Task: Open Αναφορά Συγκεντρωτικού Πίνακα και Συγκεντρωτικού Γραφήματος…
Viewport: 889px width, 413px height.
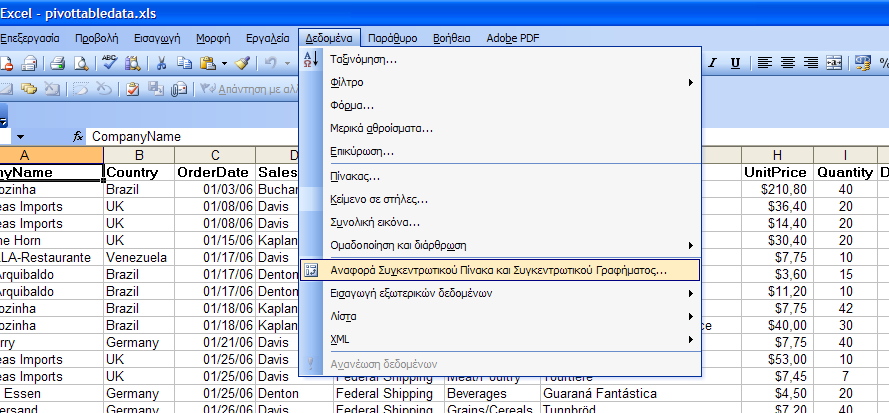Action: [500, 270]
